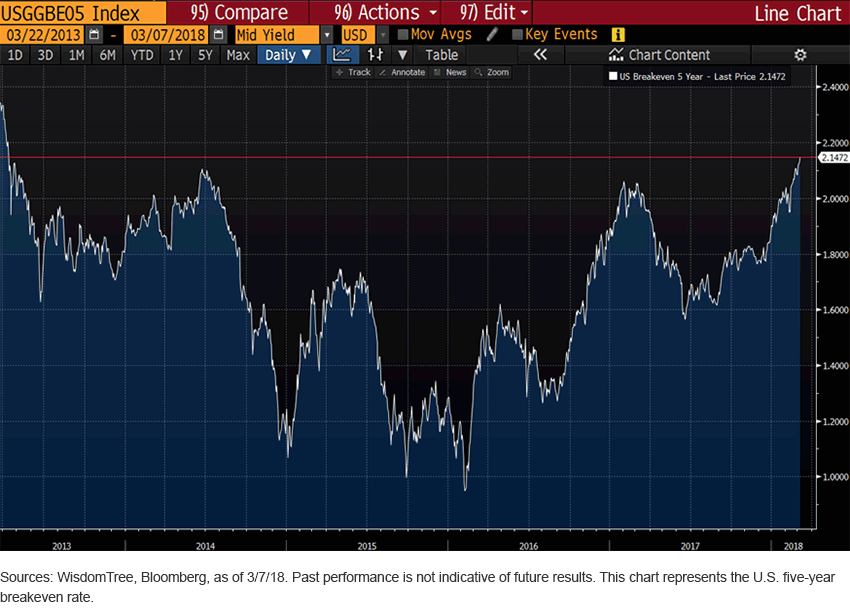The image size is (850, 614).
Task: Click the Line Chart title label
Action: point(797,13)
